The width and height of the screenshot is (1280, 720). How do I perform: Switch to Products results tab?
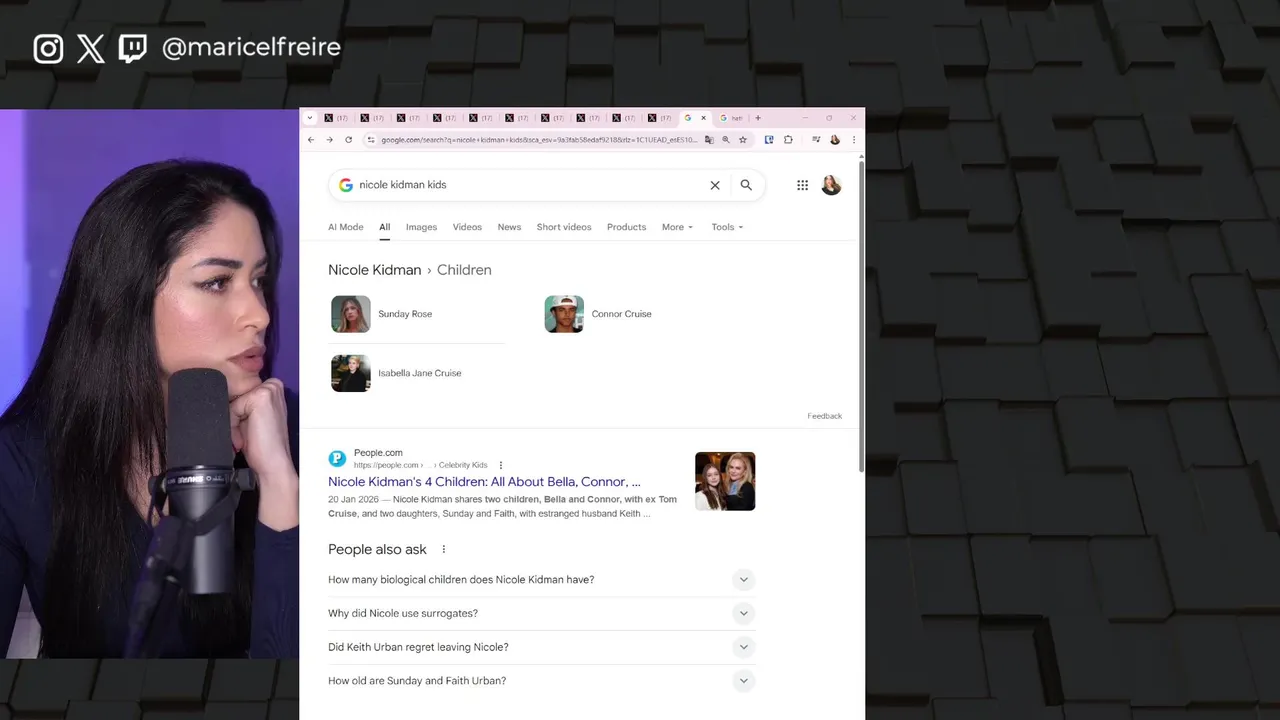[x=626, y=227]
